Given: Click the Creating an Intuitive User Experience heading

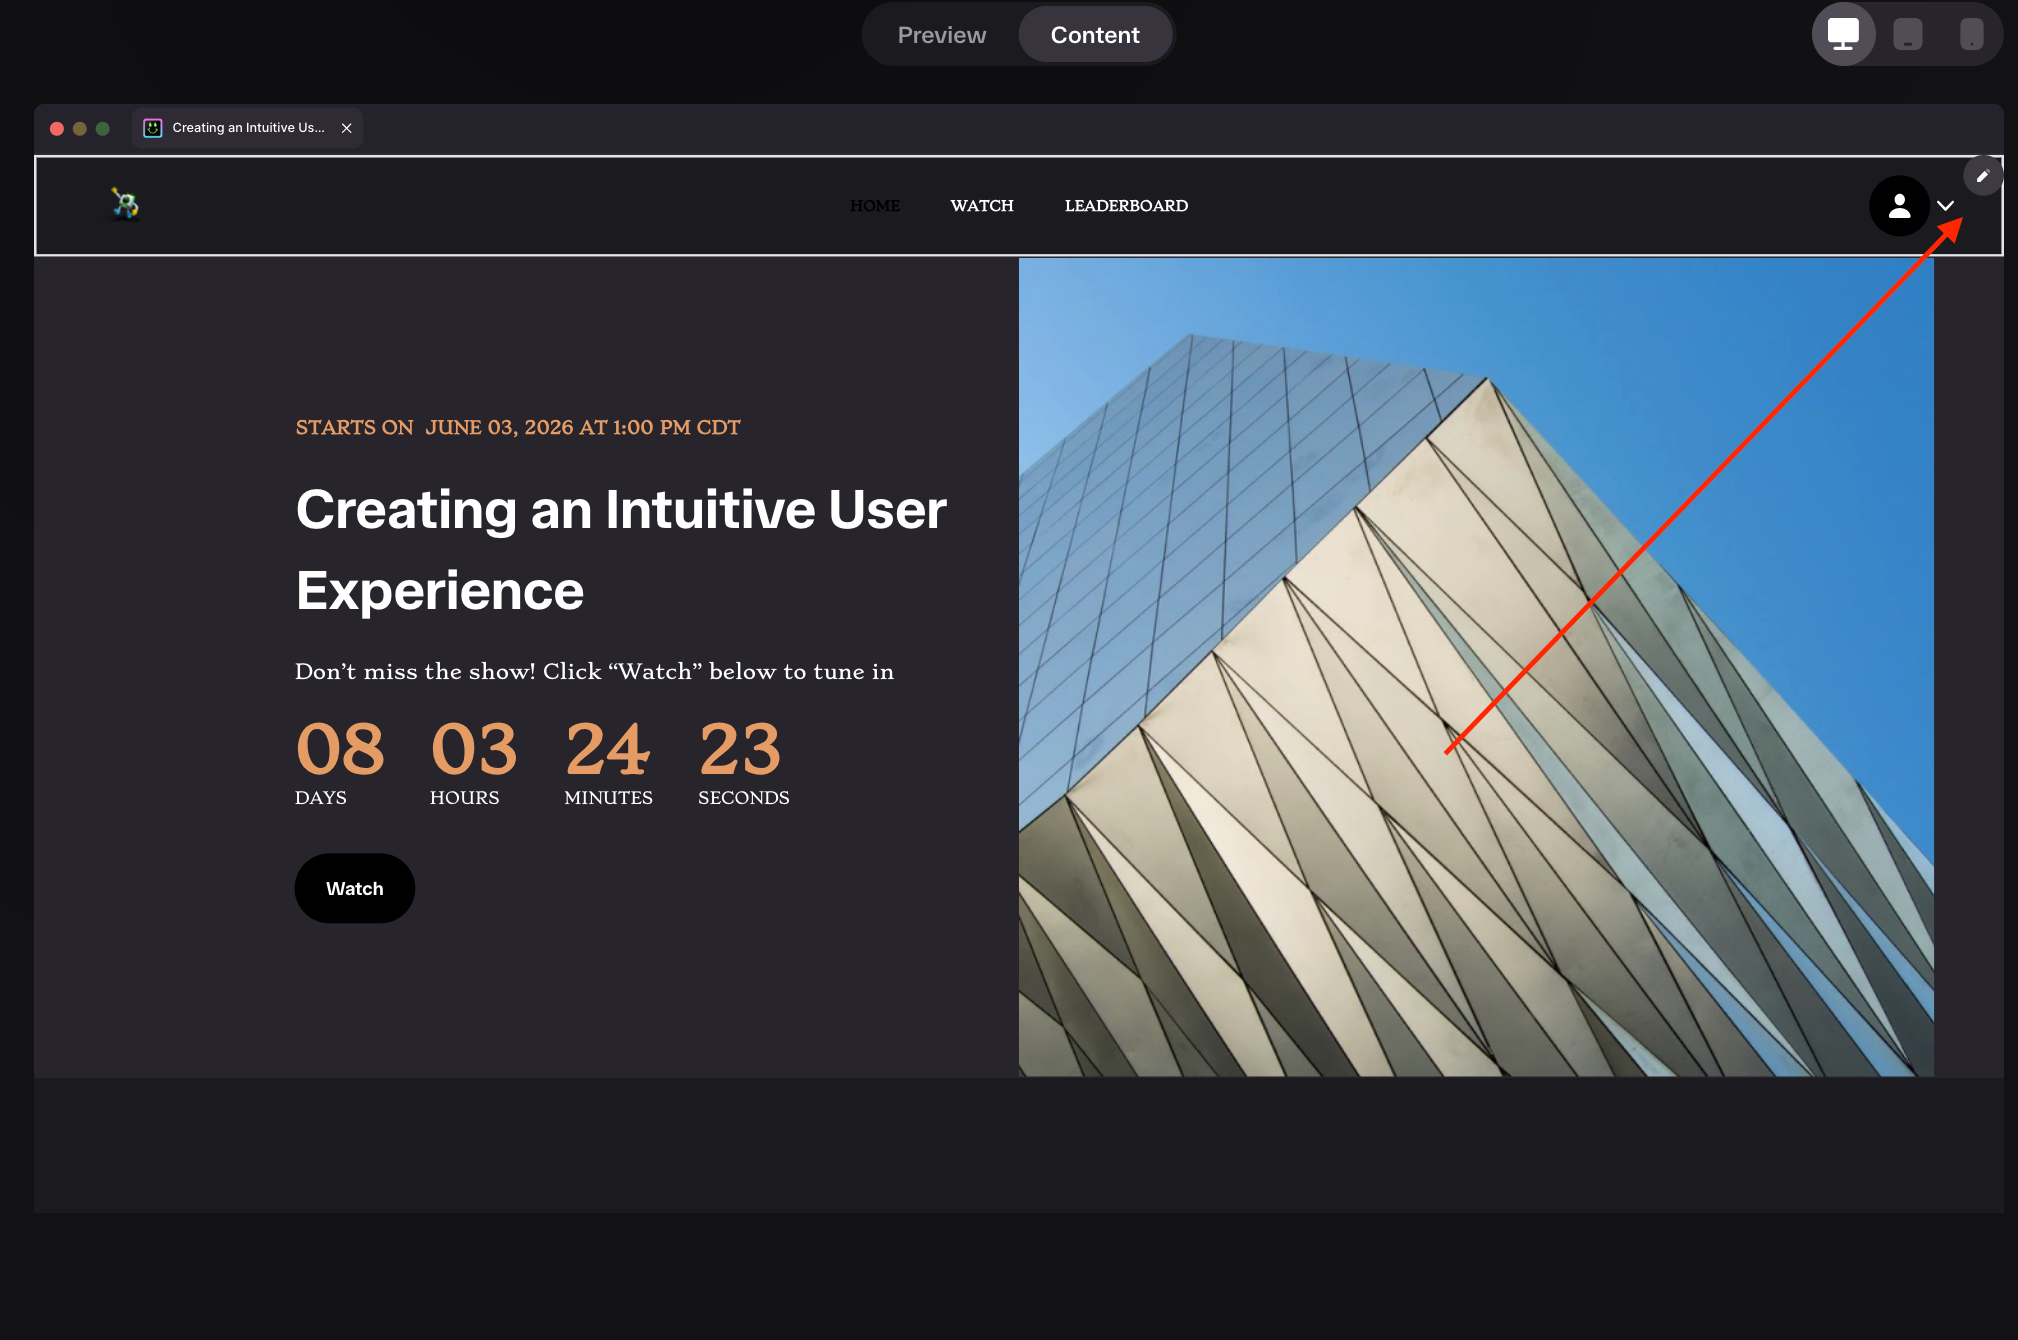Looking at the screenshot, I should click(620, 550).
